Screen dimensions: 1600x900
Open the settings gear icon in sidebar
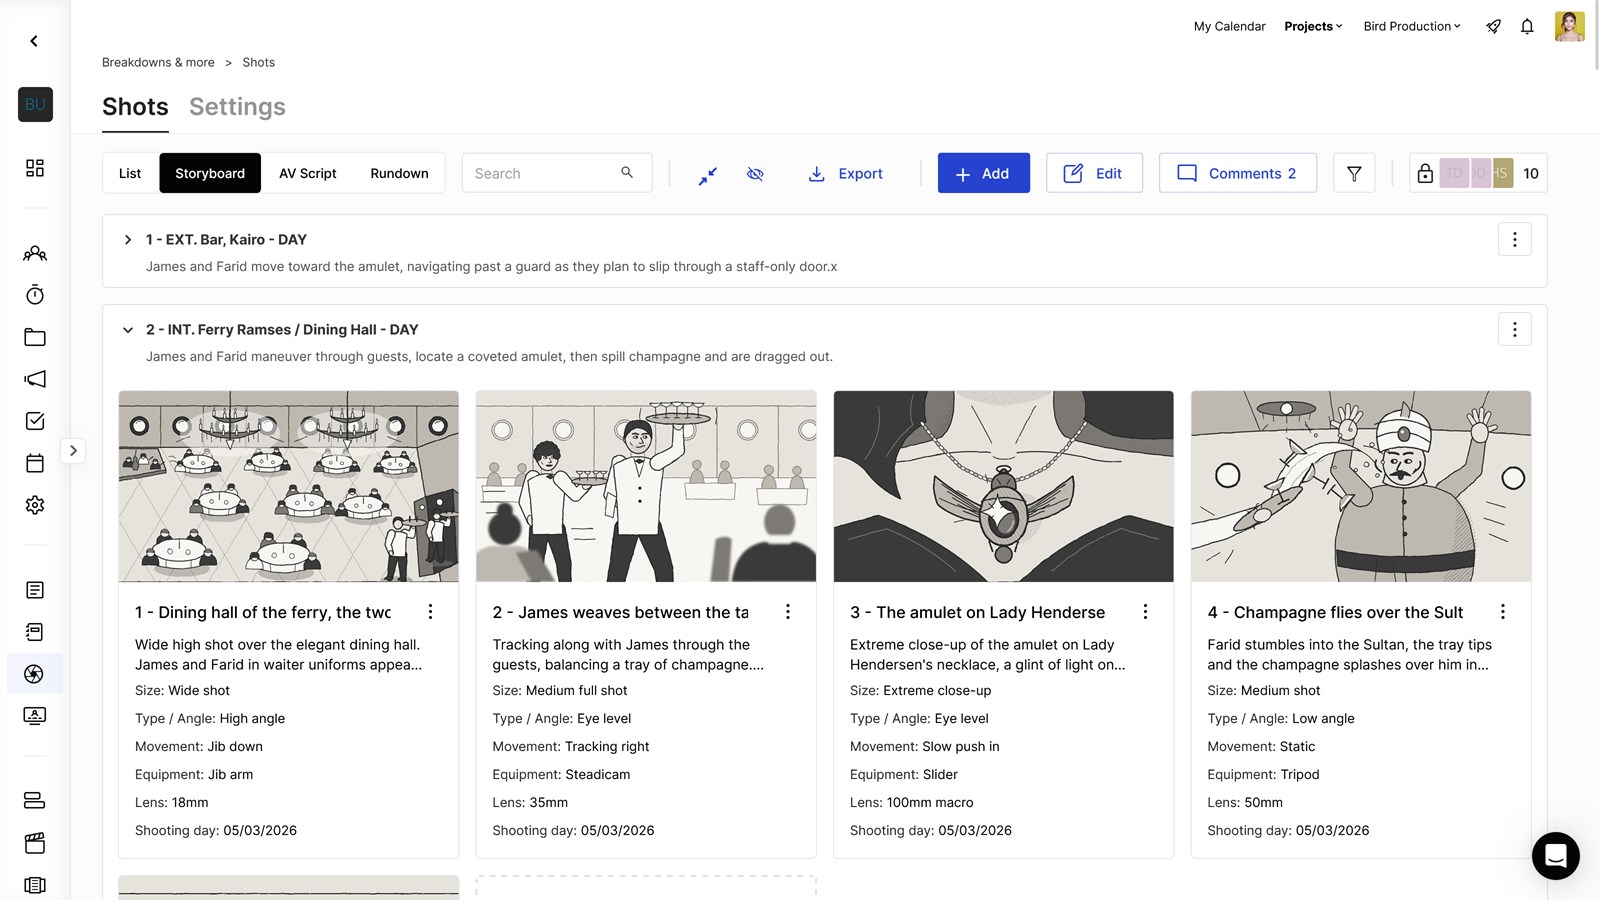pyautogui.click(x=35, y=505)
